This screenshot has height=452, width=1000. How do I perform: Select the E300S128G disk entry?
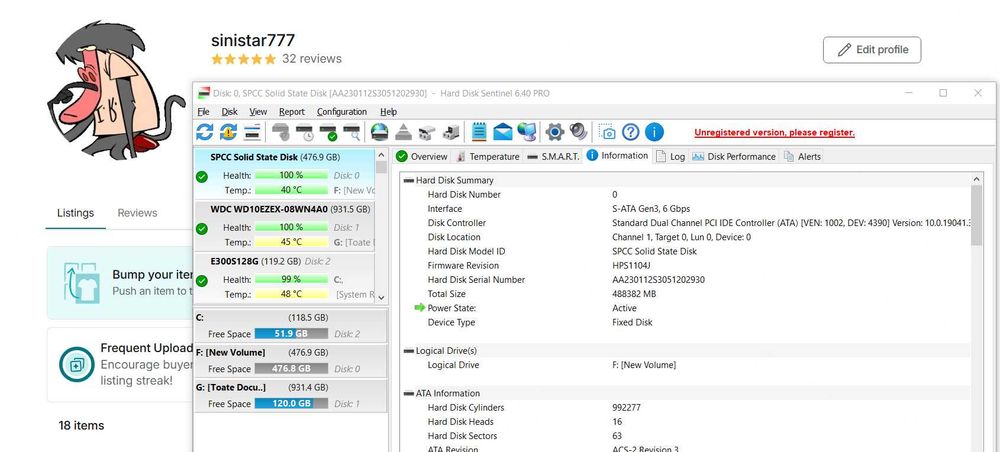[284, 279]
